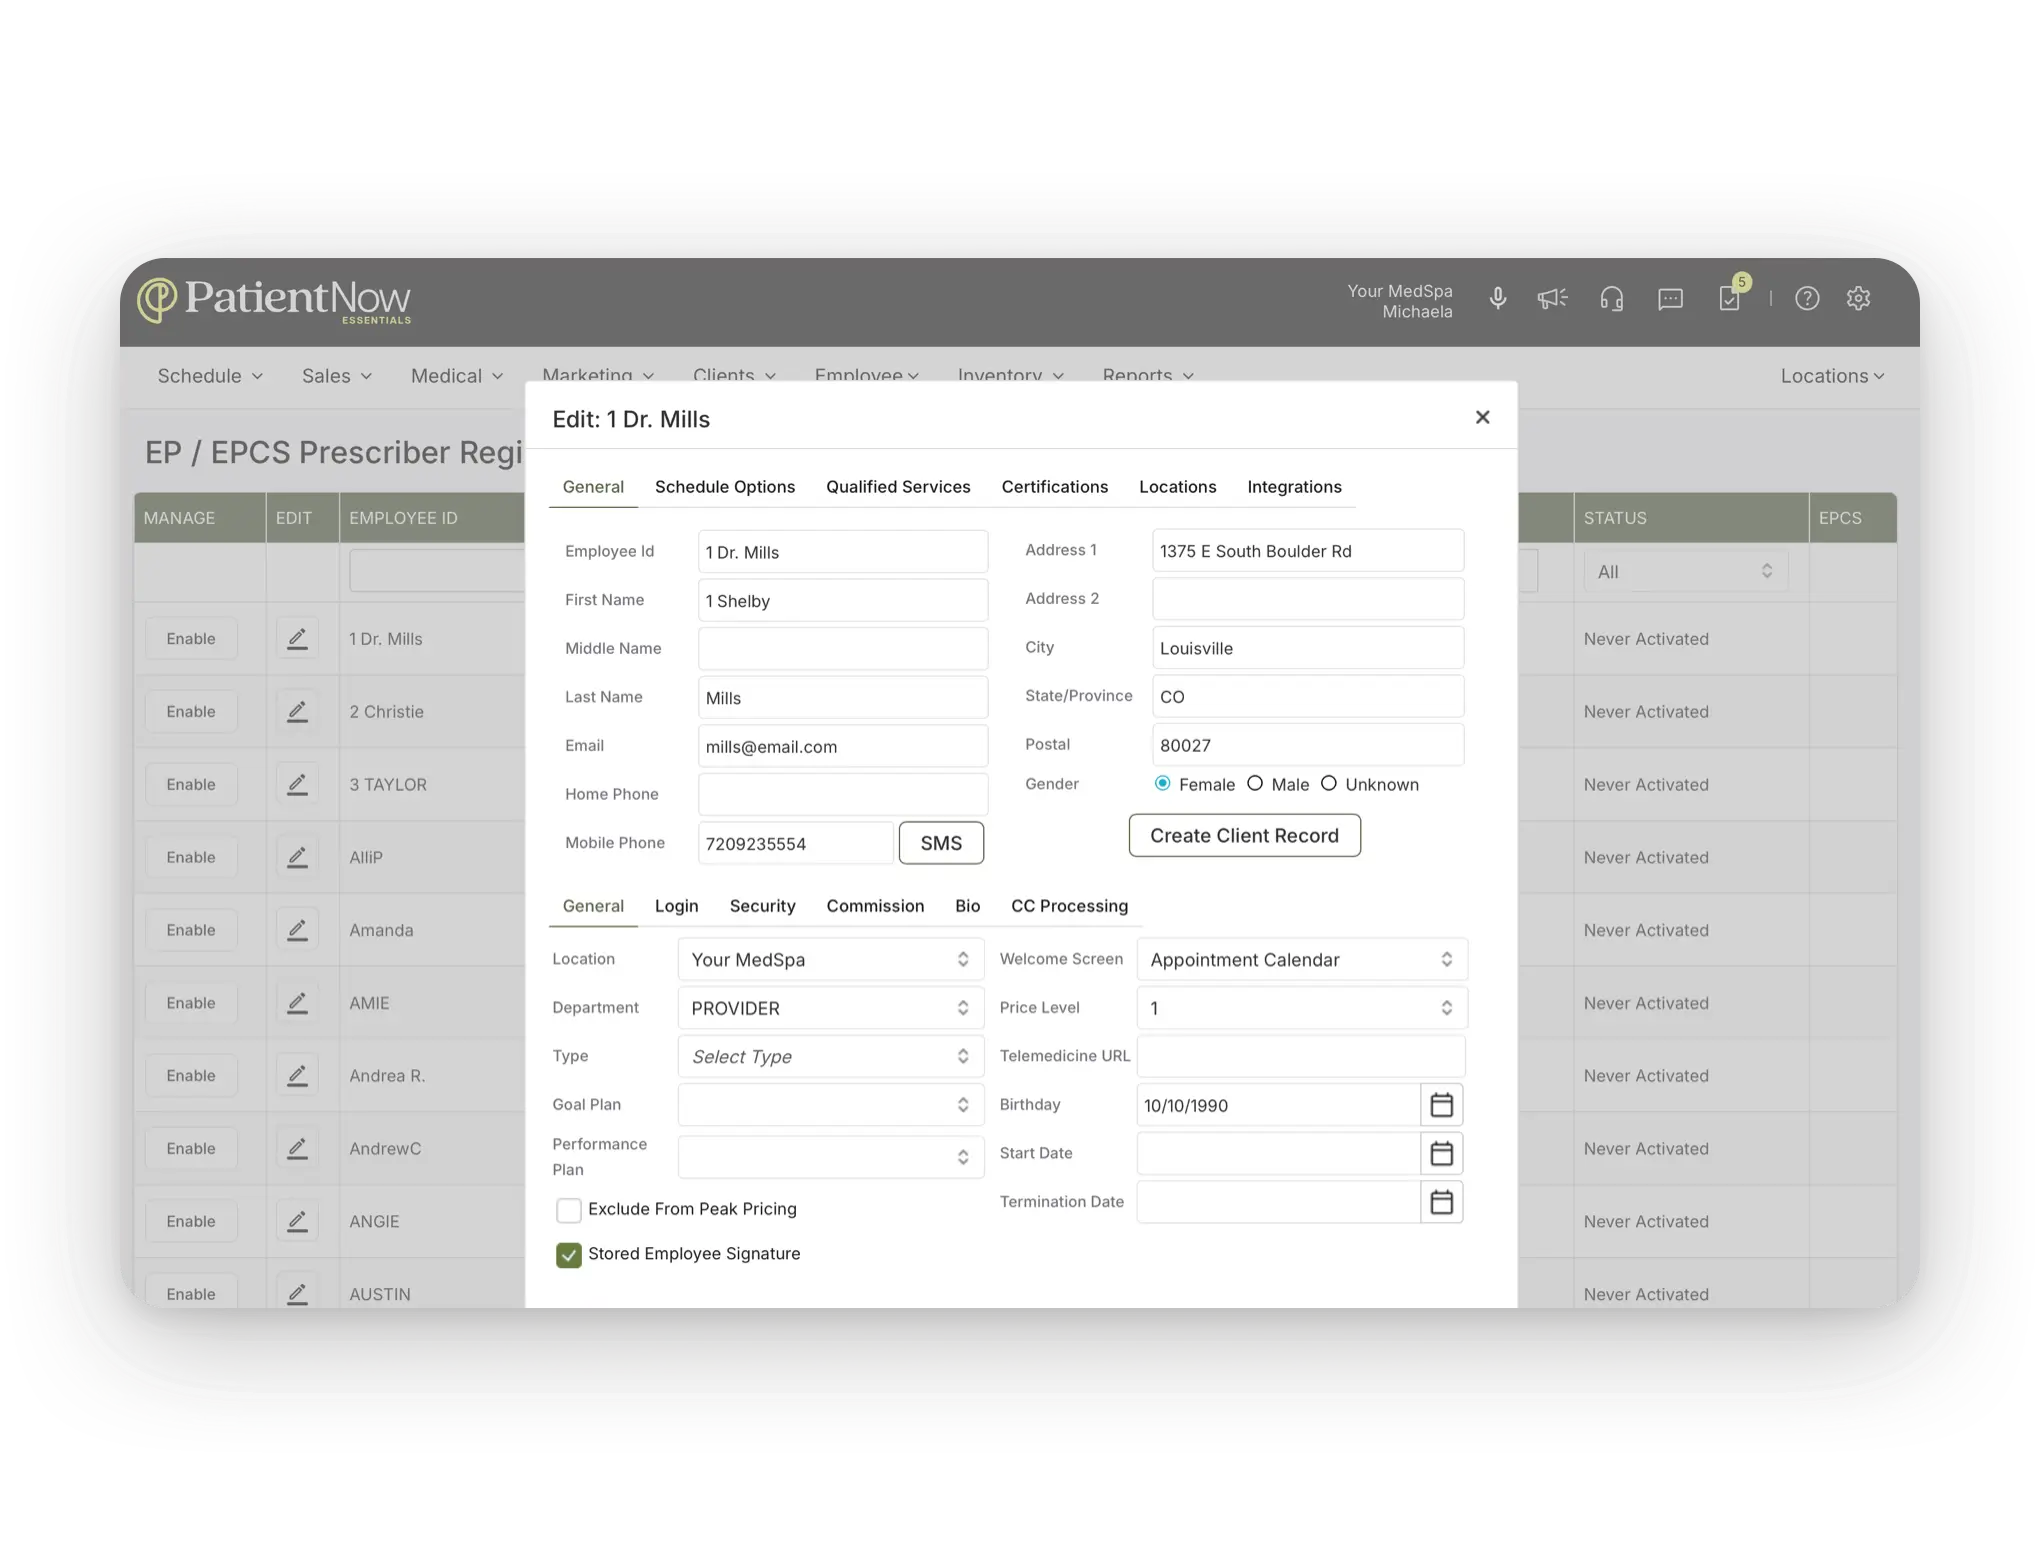Click the edit pencil for AlliP

(297, 857)
